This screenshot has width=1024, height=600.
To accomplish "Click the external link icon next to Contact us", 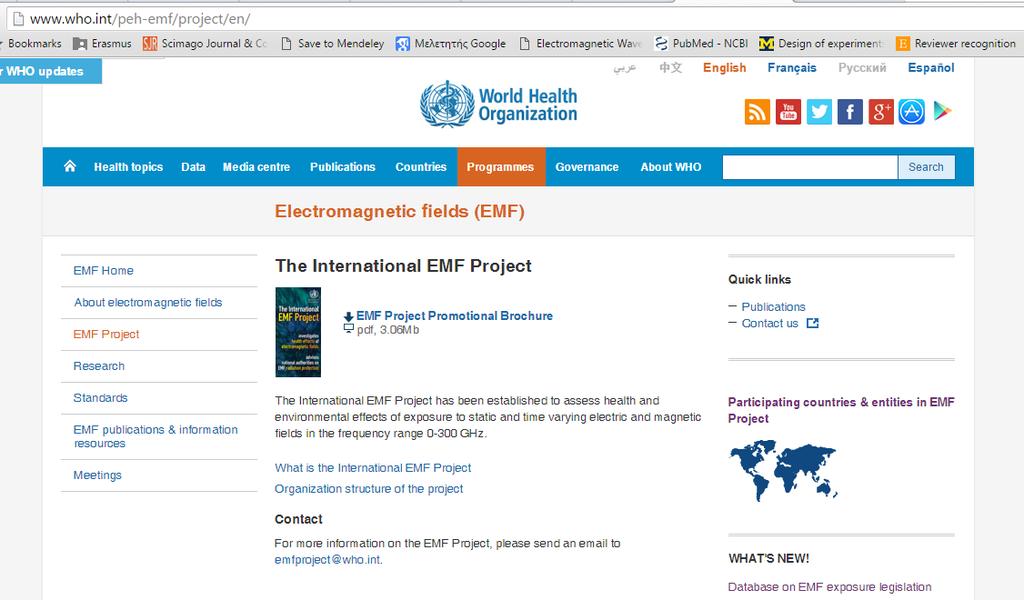I will [x=812, y=323].
